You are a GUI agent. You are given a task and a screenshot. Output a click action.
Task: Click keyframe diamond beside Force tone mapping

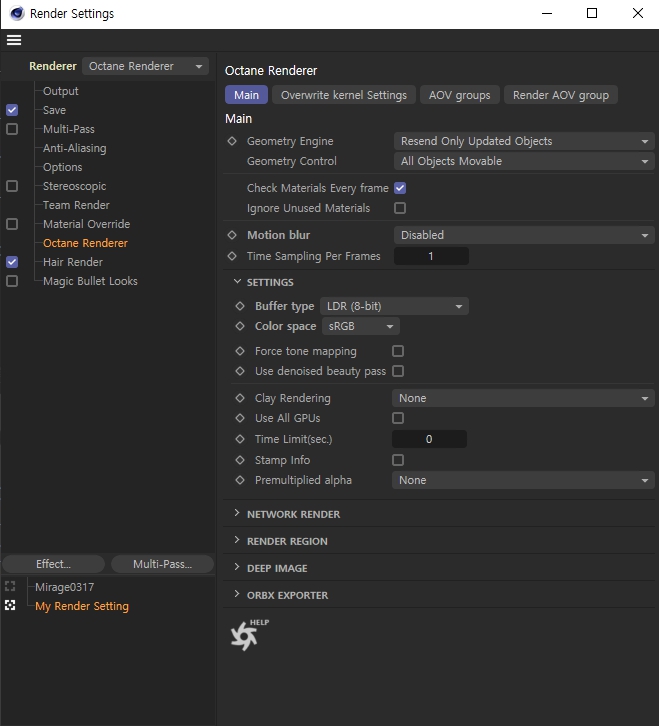point(240,351)
